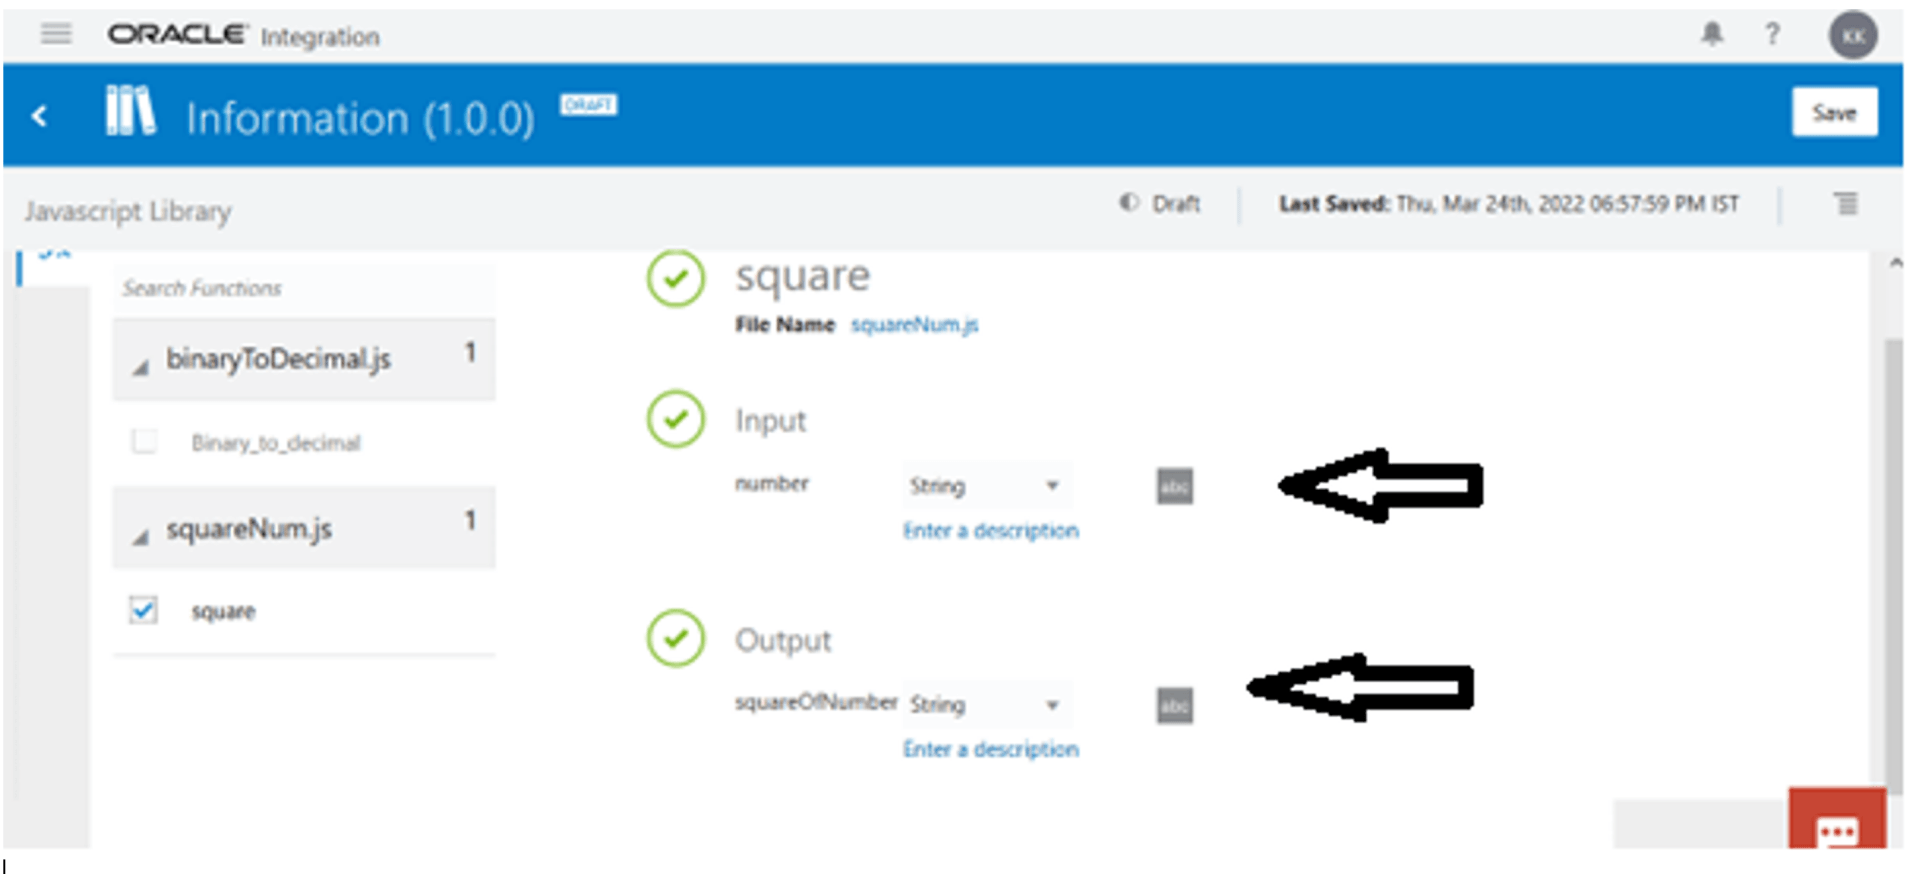The image size is (1920, 874).
Task: Click the KK user avatar
Action: coord(1852,34)
